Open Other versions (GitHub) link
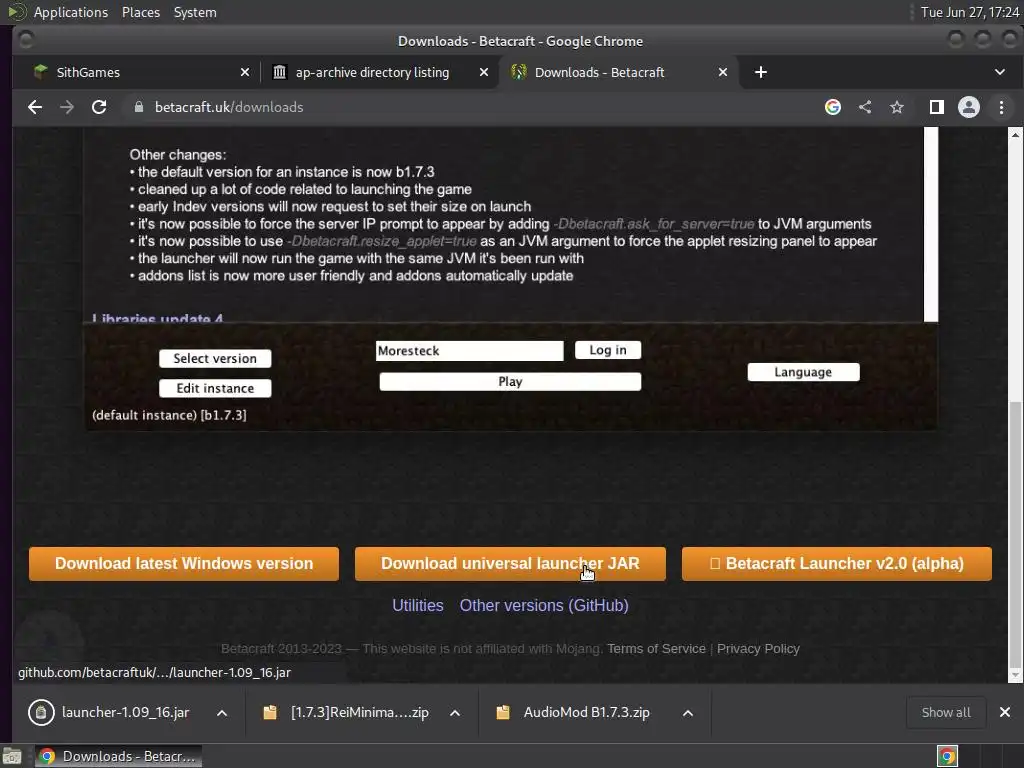The width and height of the screenshot is (1024, 768). (544, 605)
